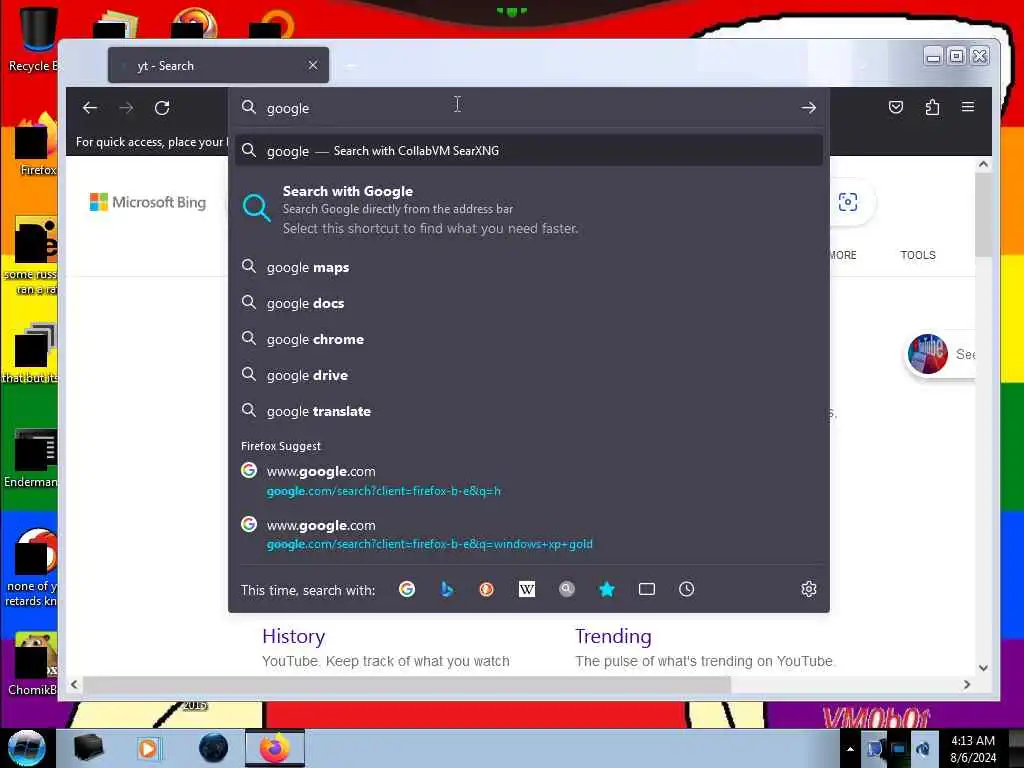This screenshot has width=1024, height=768.
Task: Open Firefox from the taskbar
Action: coord(275,748)
